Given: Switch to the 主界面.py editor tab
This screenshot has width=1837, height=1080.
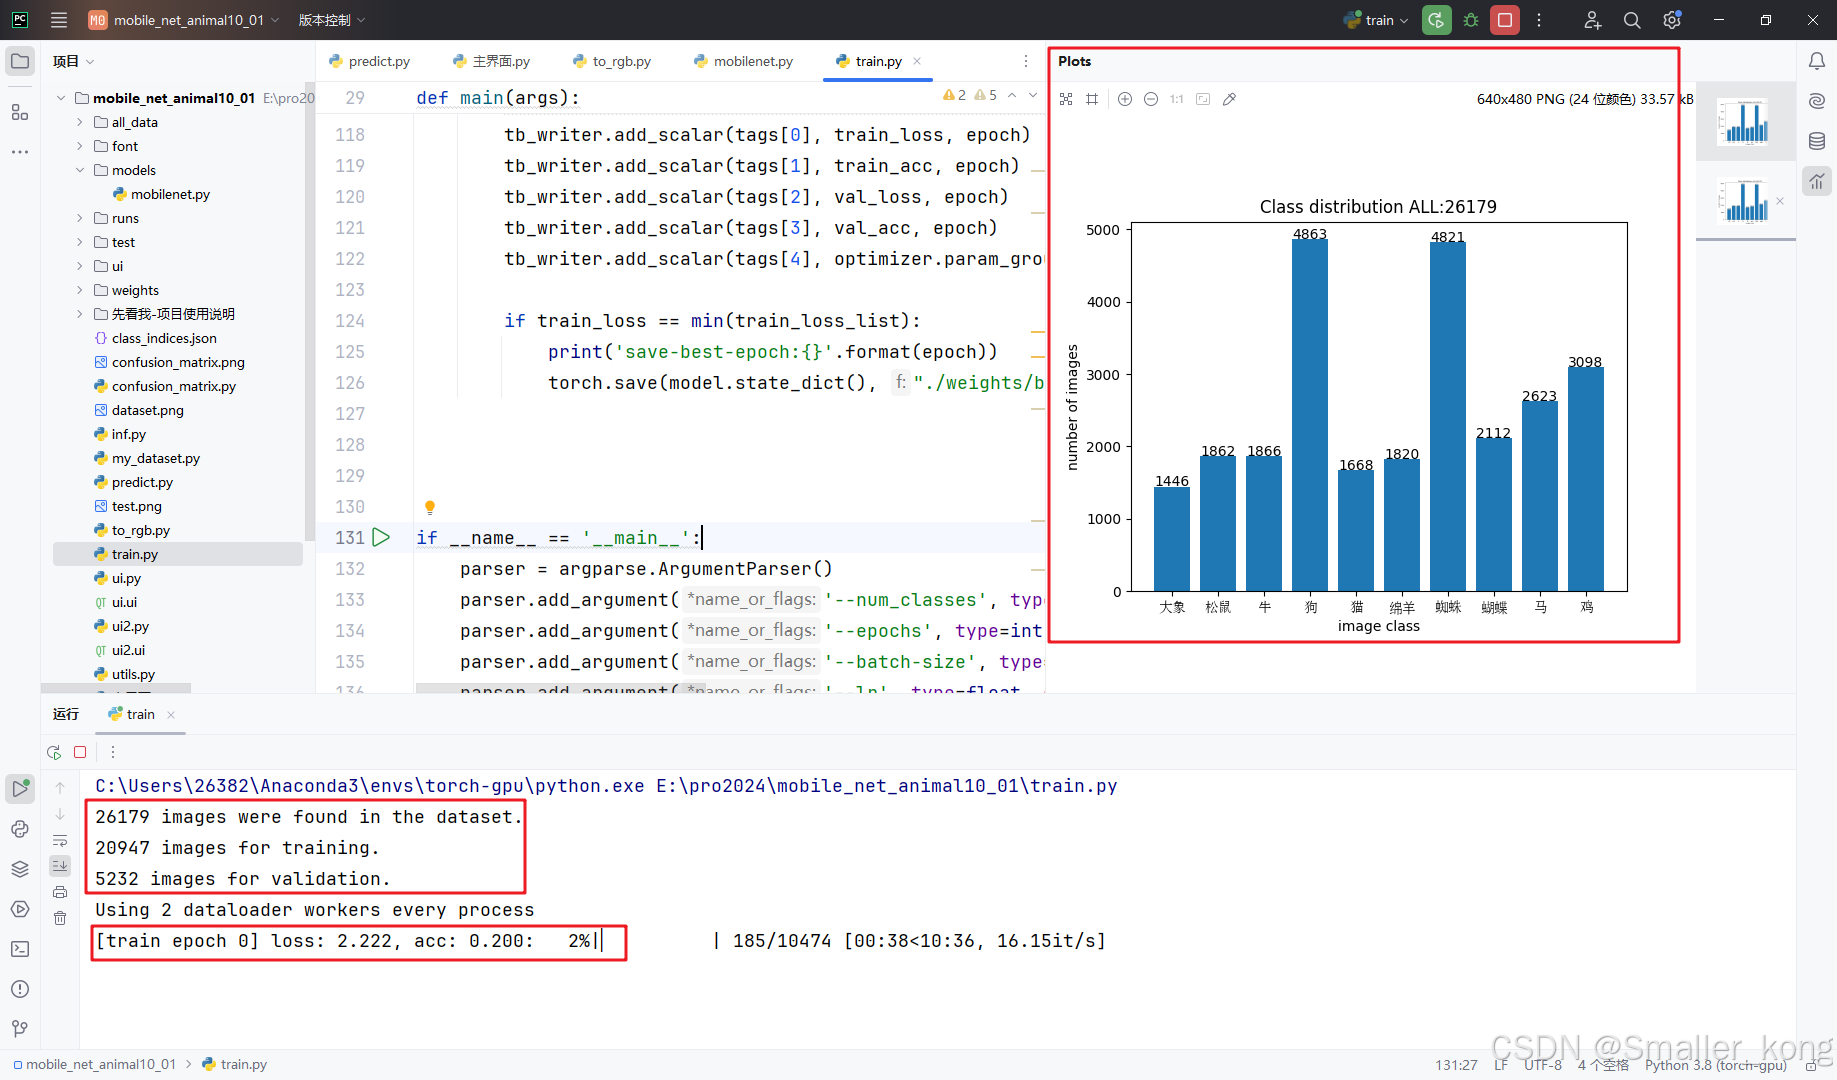Looking at the screenshot, I should pos(491,61).
